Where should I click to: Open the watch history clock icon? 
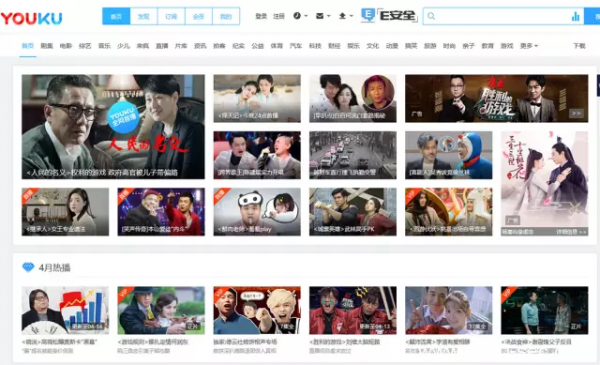coord(297,16)
